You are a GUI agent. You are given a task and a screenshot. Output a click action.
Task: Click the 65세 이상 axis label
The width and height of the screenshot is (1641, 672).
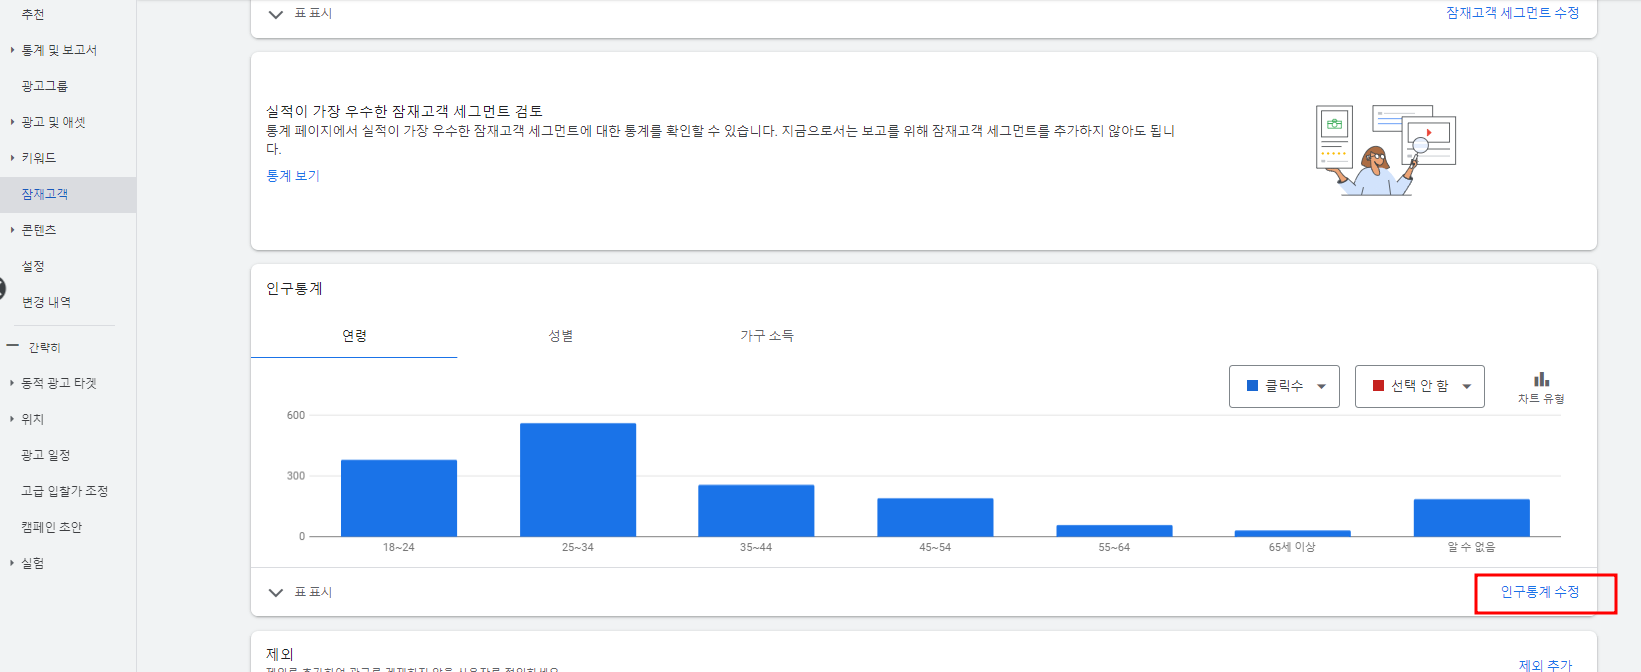click(x=1292, y=547)
